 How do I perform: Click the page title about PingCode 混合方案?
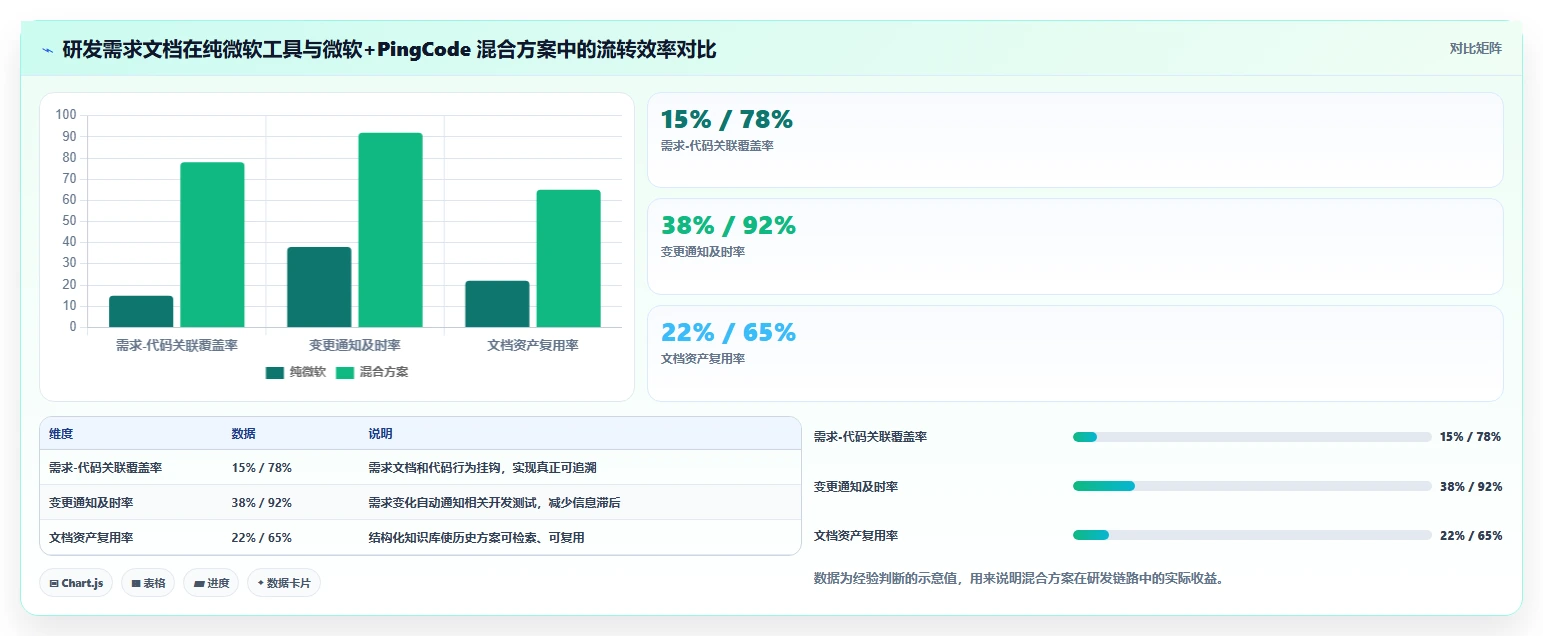389,49
